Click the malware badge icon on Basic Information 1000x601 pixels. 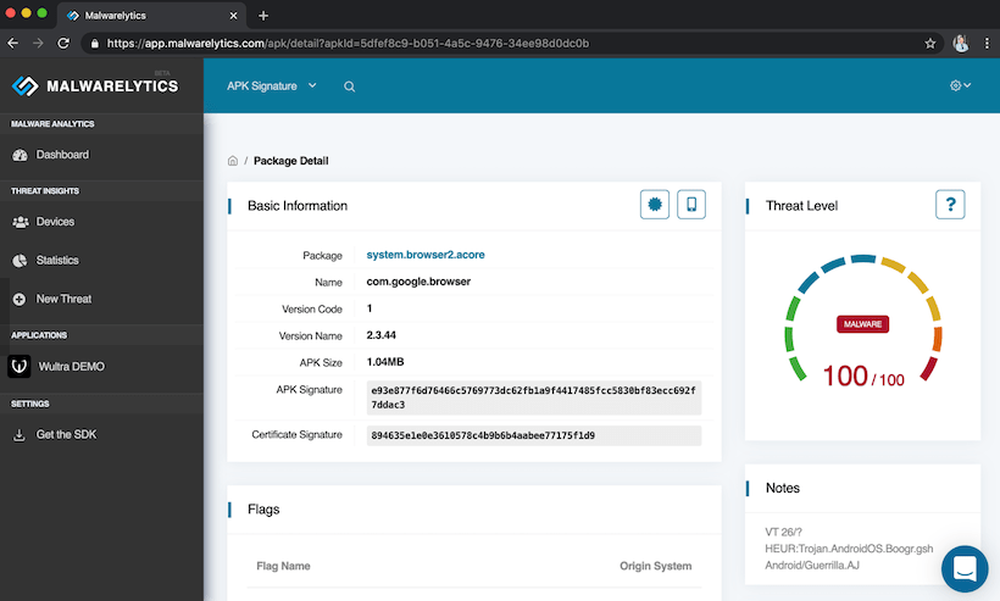coord(654,203)
